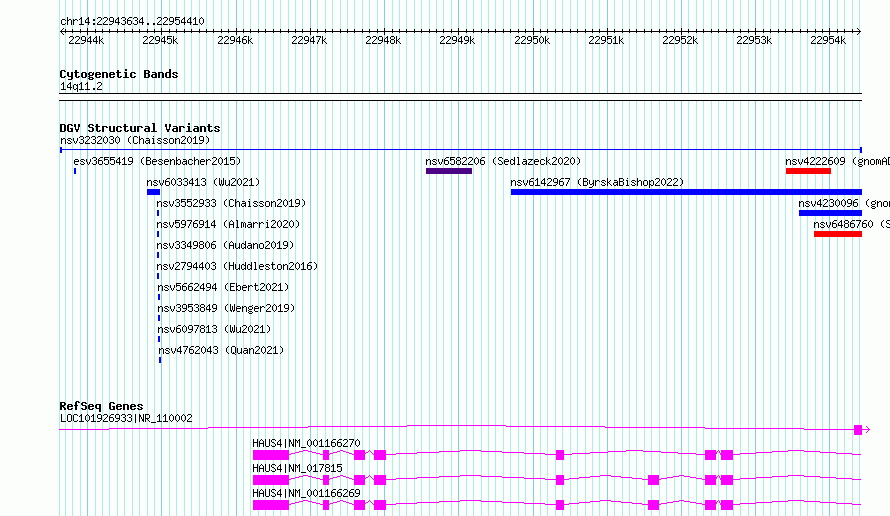Open the DGV Structural Variants track title
This screenshot has width=890, height=516.
tap(140, 128)
